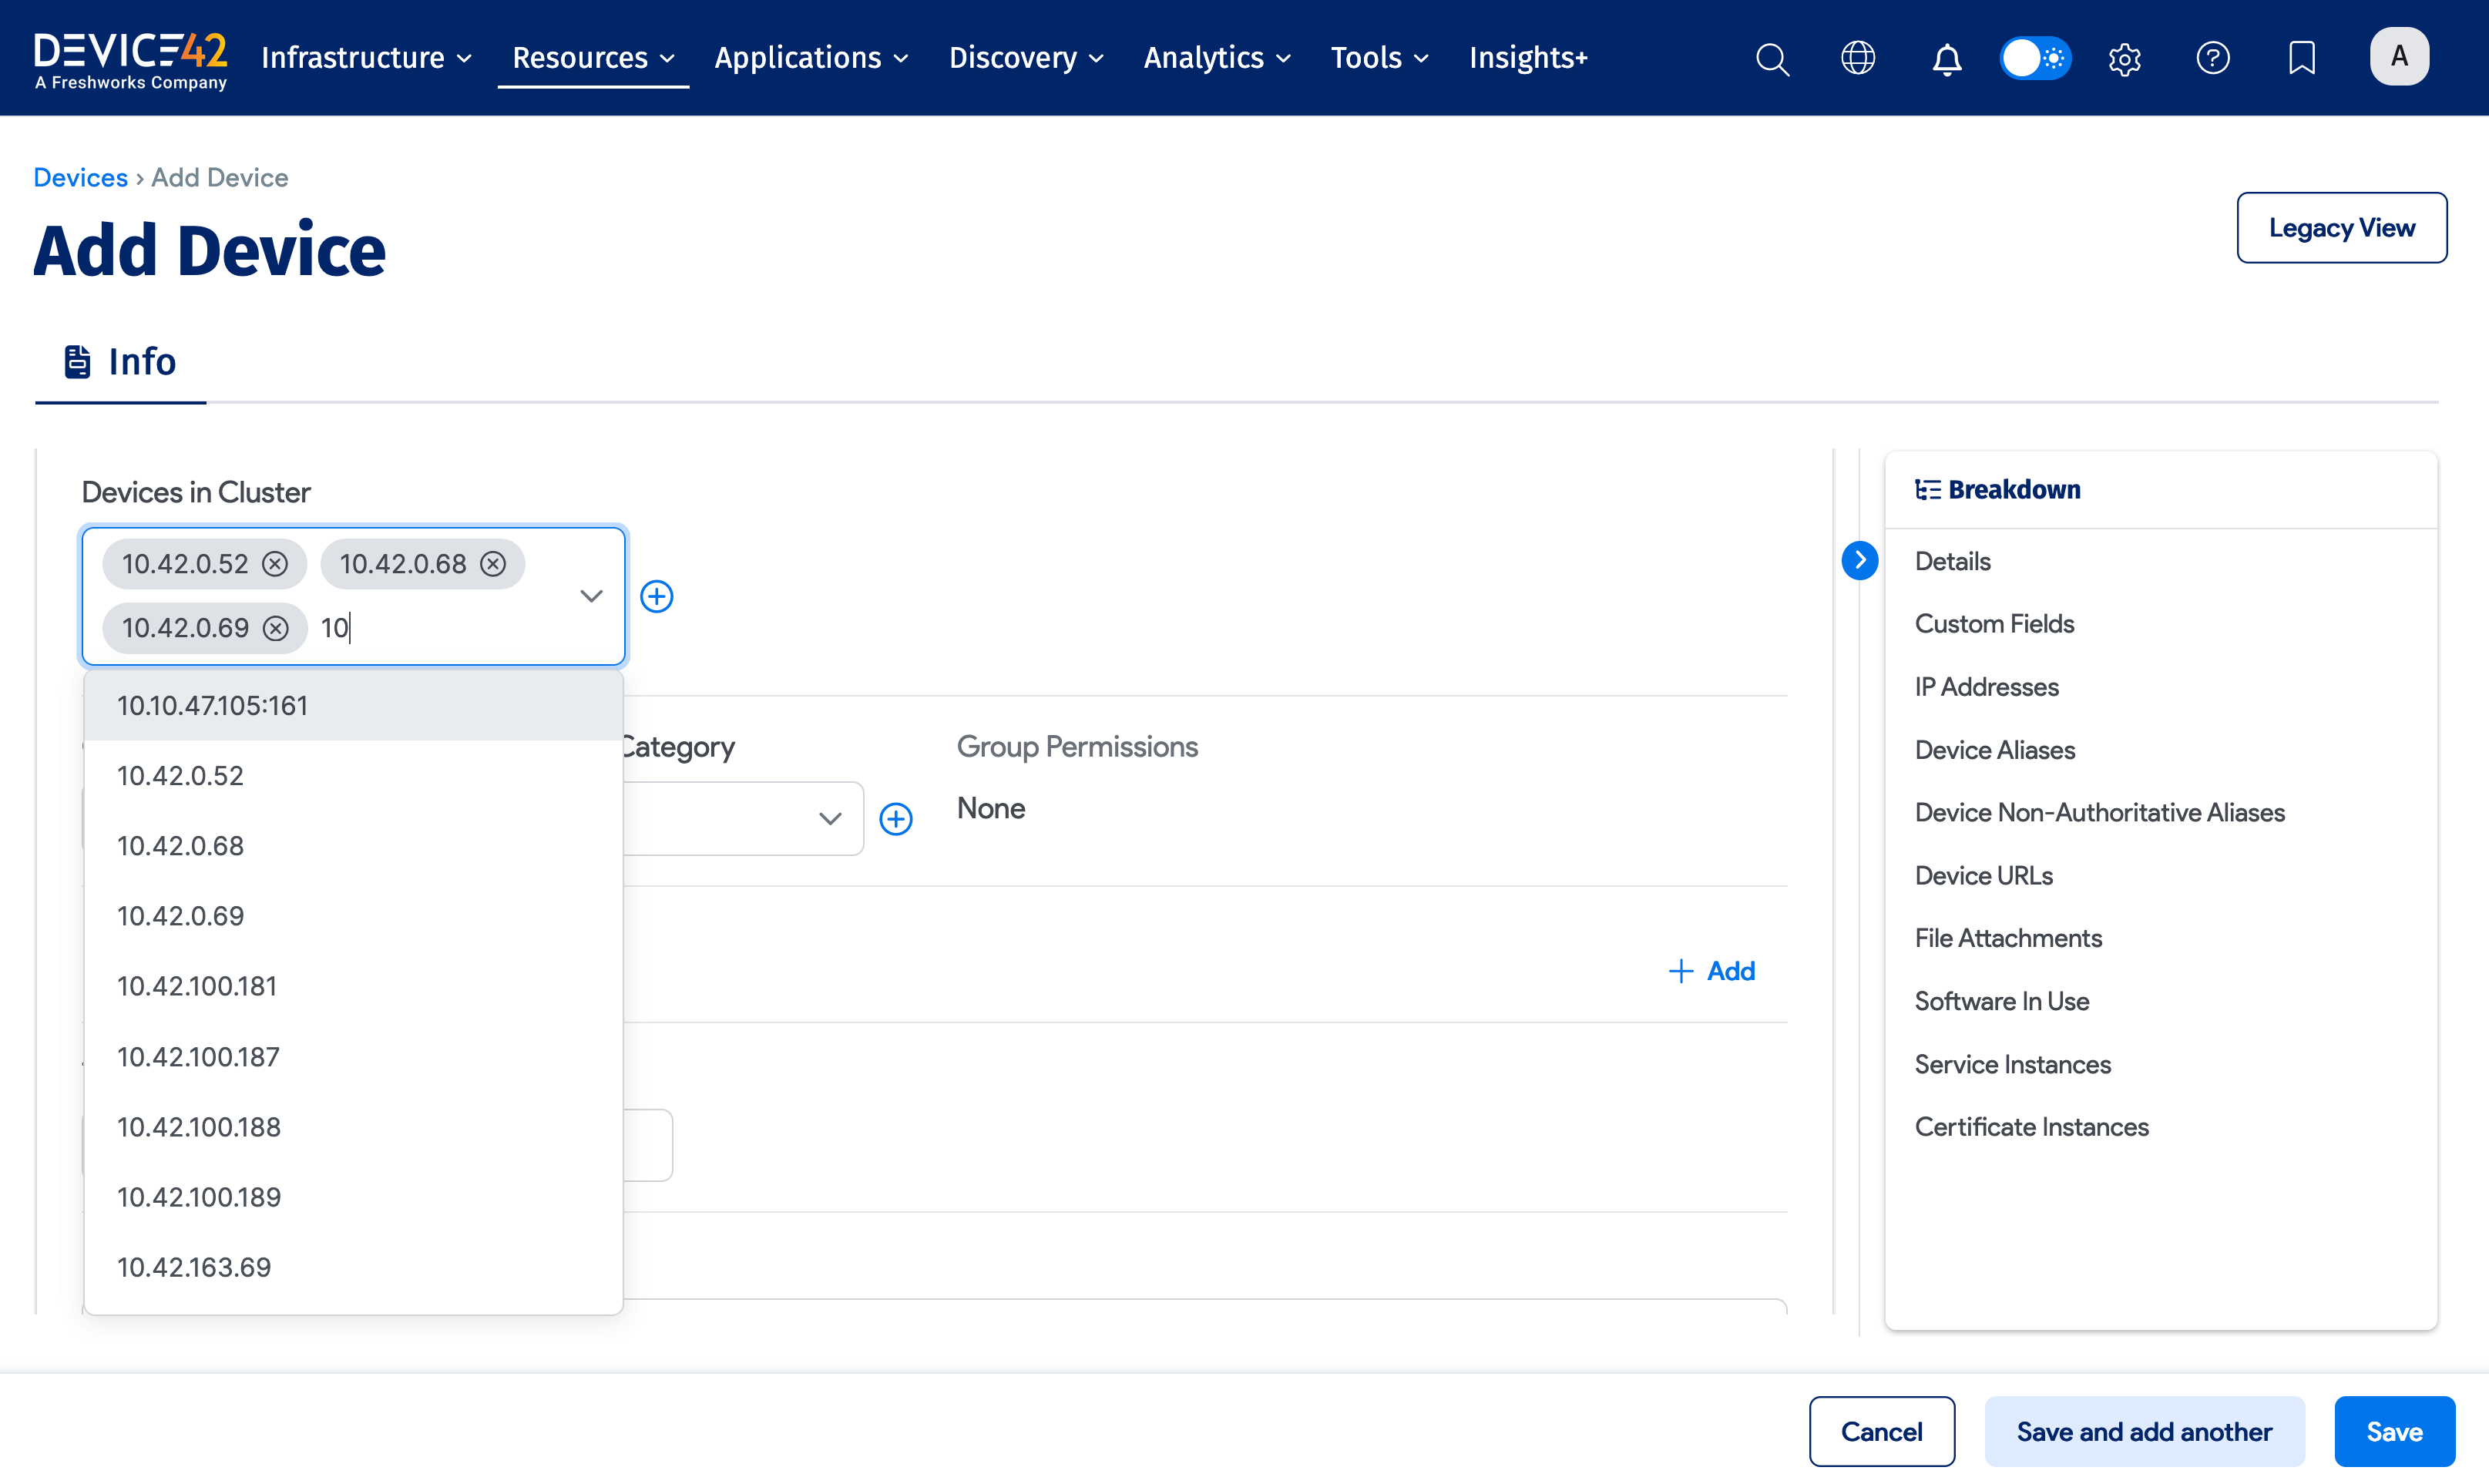Expand the Devices in Cluster dropdown

tap(591, 596)
